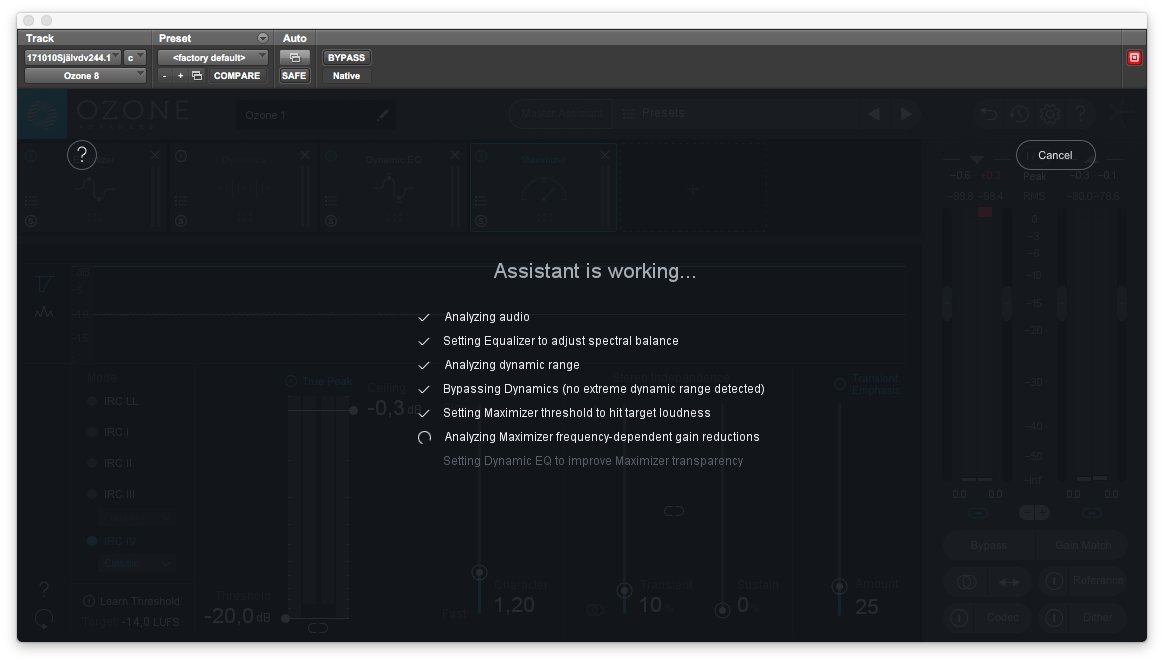
Task: Select the Maximizer module tile
Action: [543, 188]
